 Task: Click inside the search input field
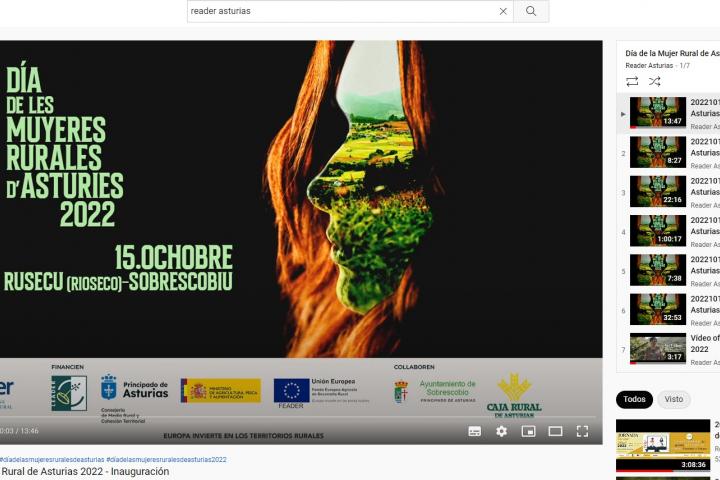point(340,11)
